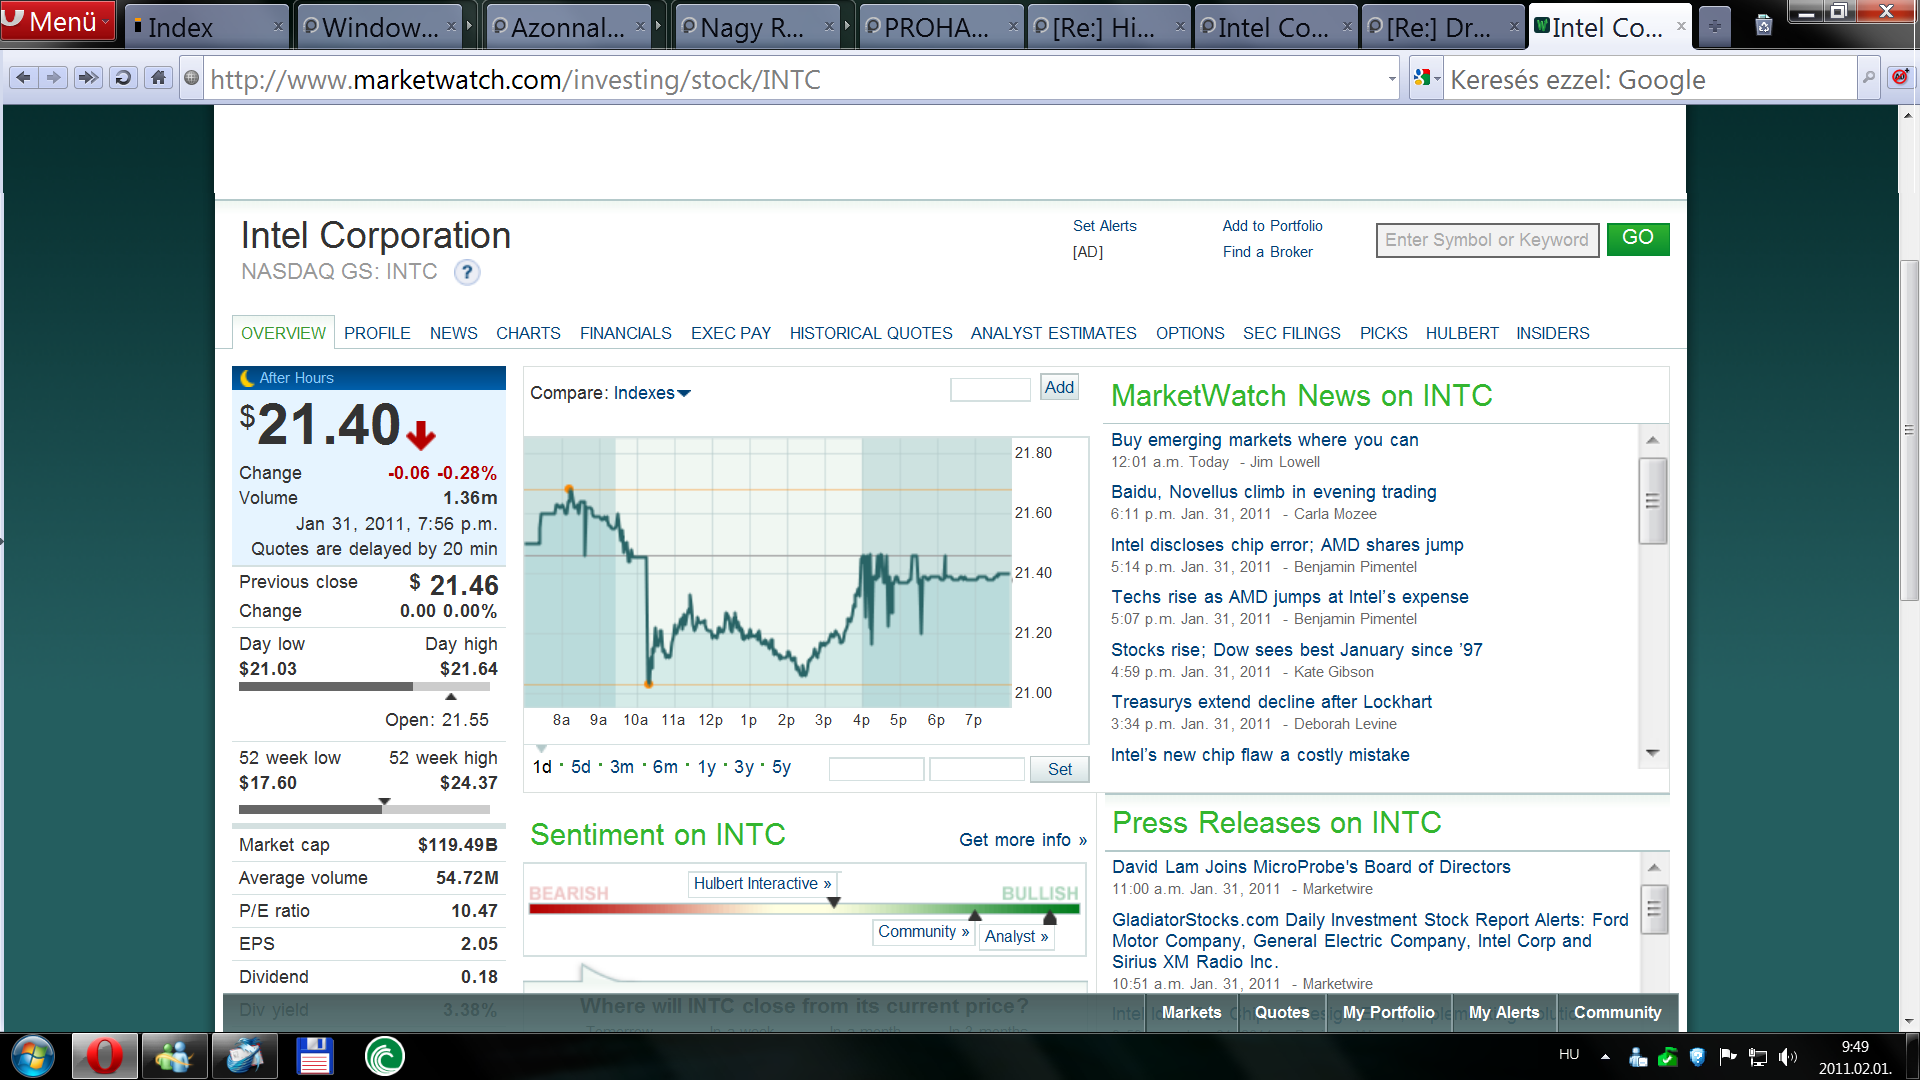This screenshot has width=1920, height=1080.
Task: Open 'Buy emerging markets where you can'
Action: [x=1264, y=440]
